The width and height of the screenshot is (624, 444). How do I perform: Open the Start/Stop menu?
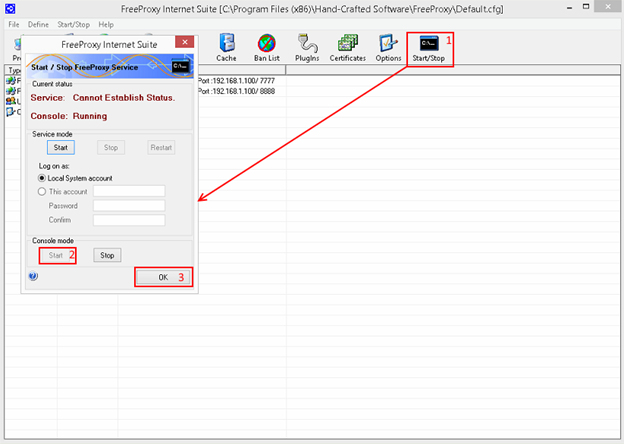pyautogui.click(x=74, y=25)
